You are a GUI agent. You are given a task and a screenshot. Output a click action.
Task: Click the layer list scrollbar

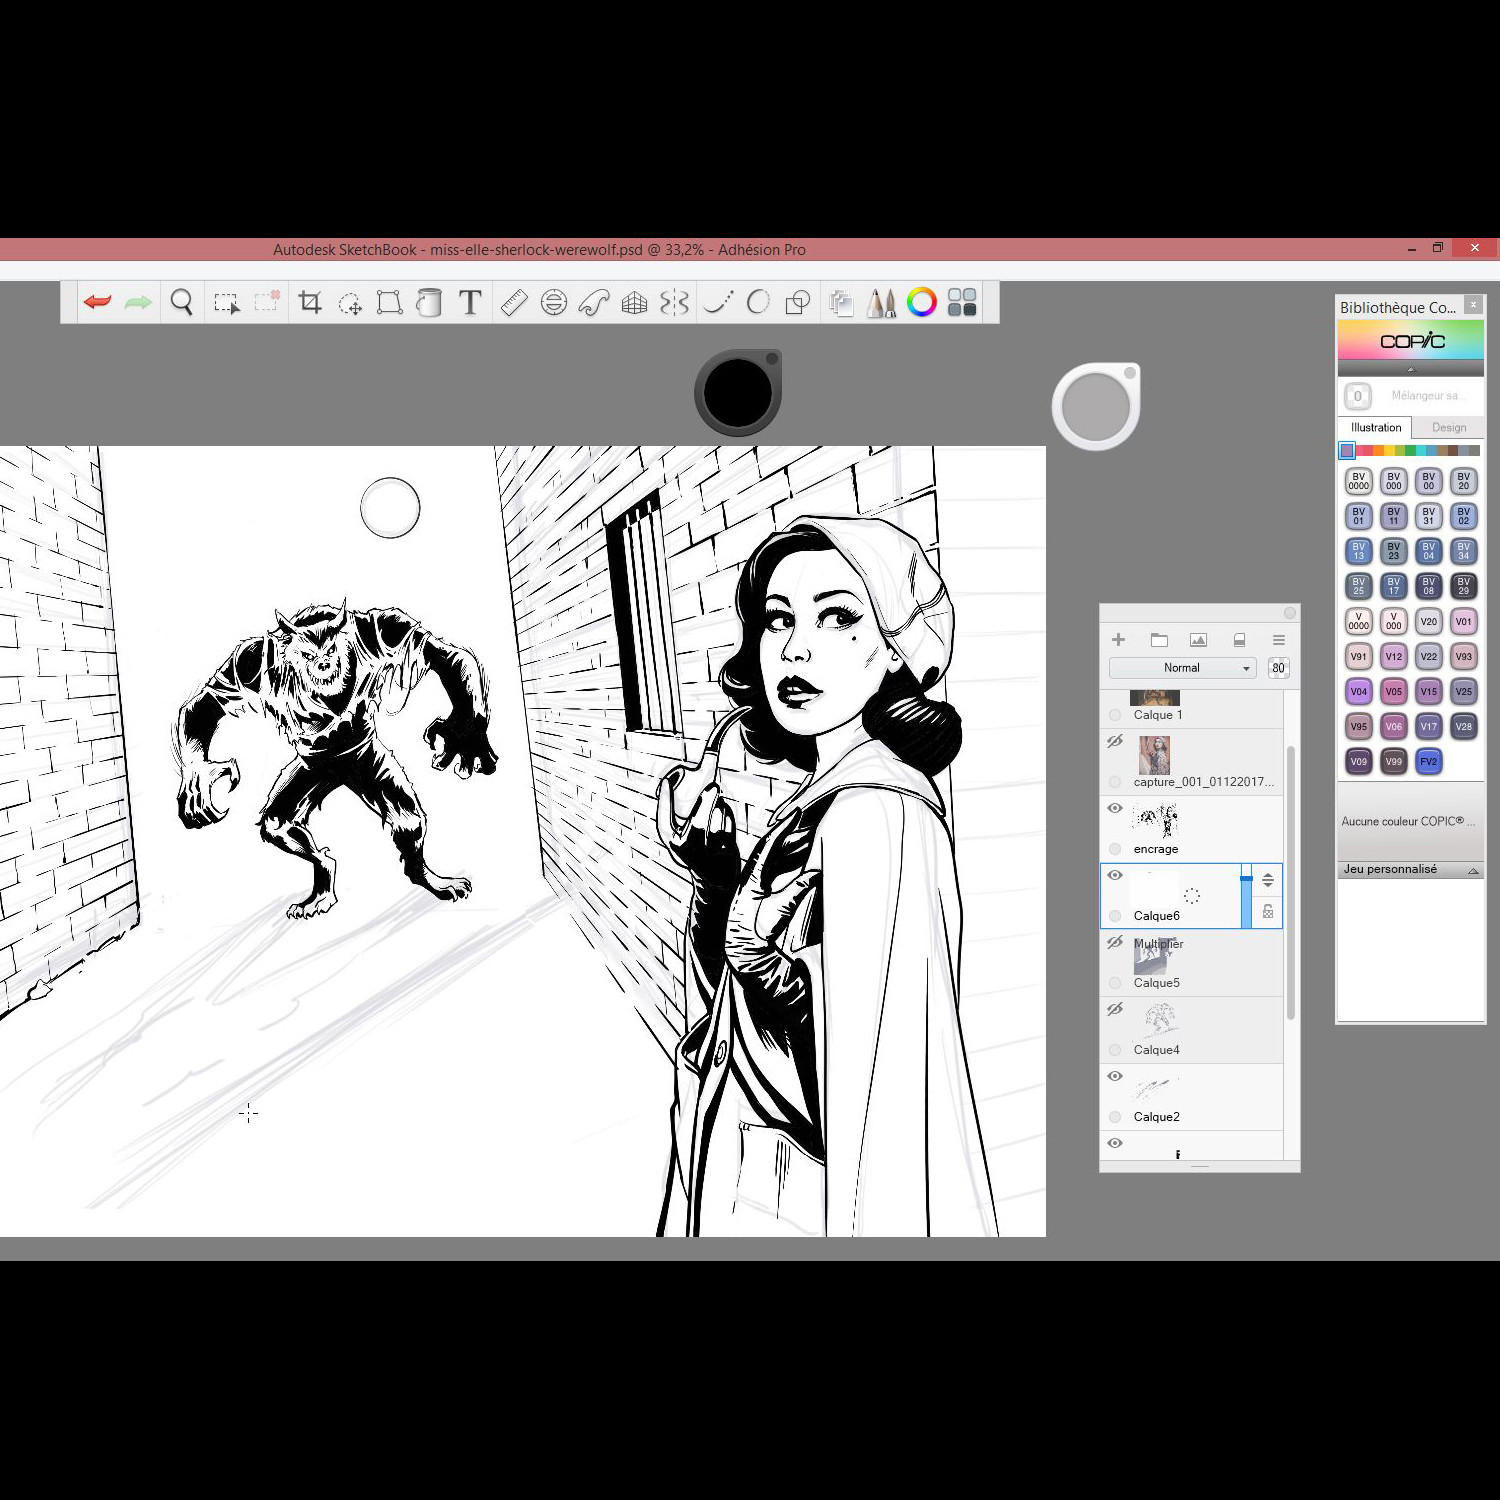(x=1291, y=882)
